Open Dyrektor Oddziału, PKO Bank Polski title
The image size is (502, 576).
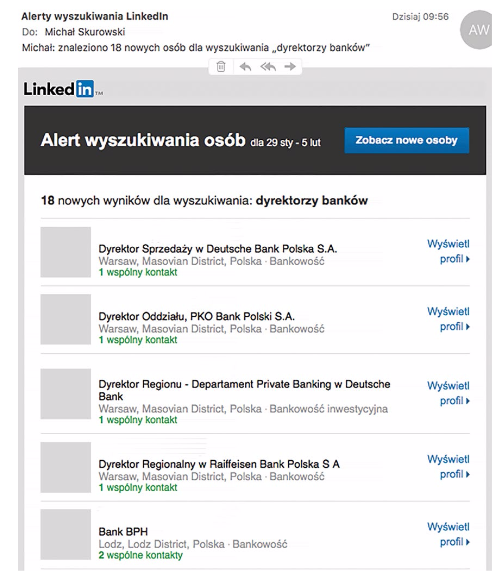click(x=196, y=317)
